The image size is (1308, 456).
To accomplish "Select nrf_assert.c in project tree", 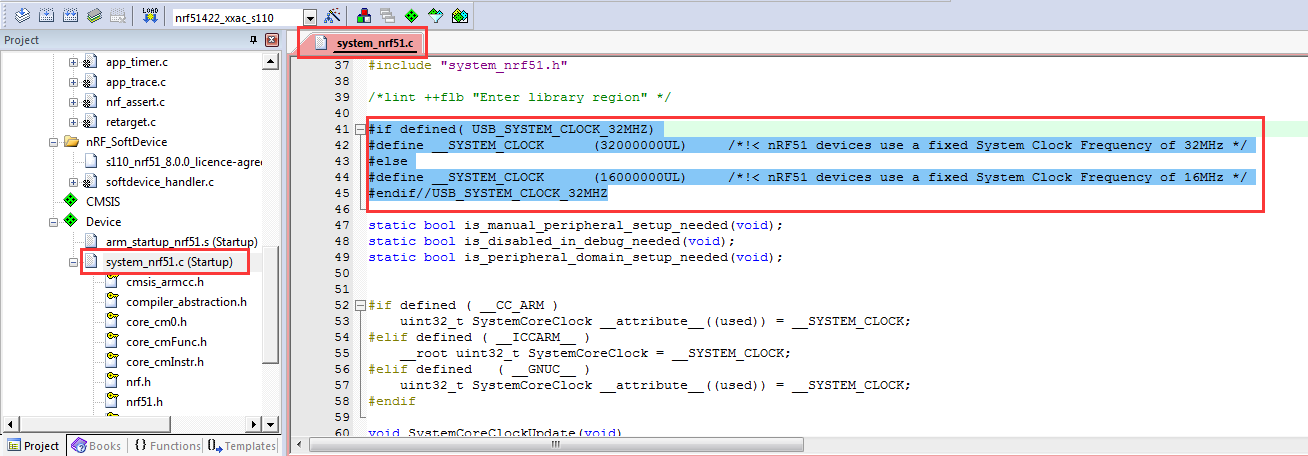I will [135, 102].
